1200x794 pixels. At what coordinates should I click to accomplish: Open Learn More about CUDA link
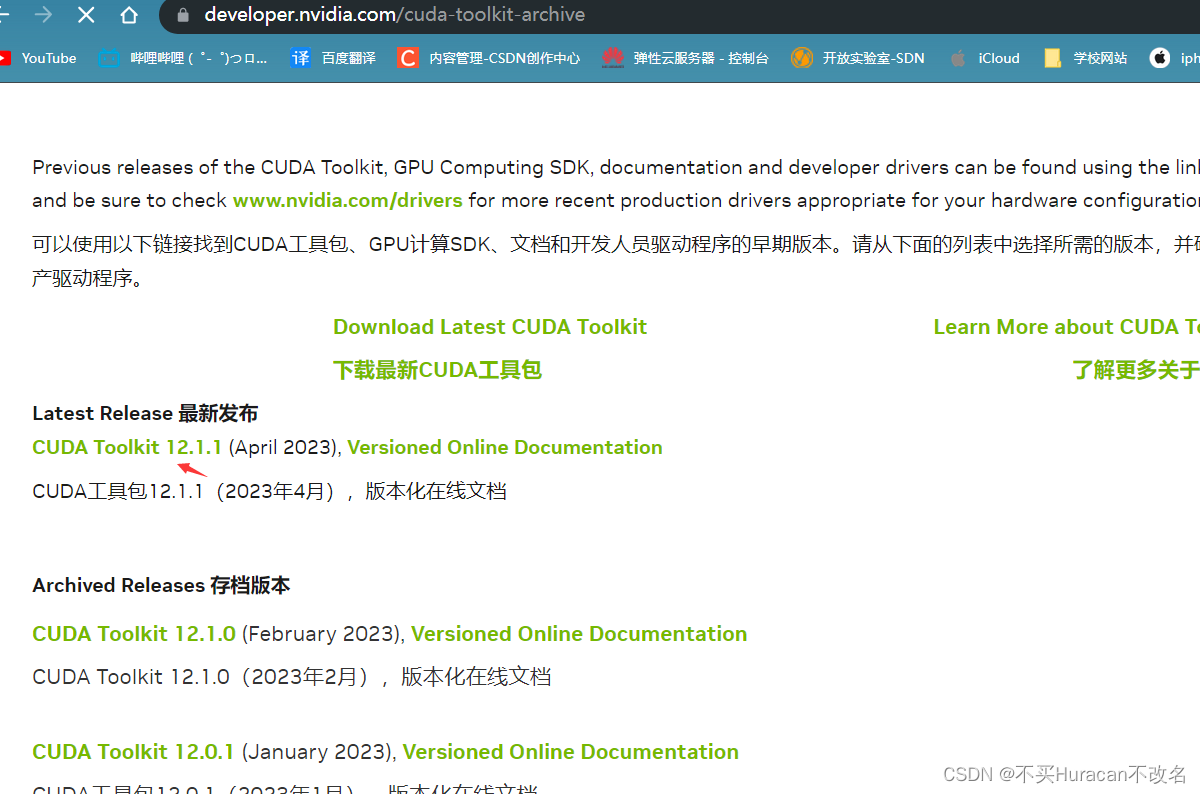[1066, 327]
